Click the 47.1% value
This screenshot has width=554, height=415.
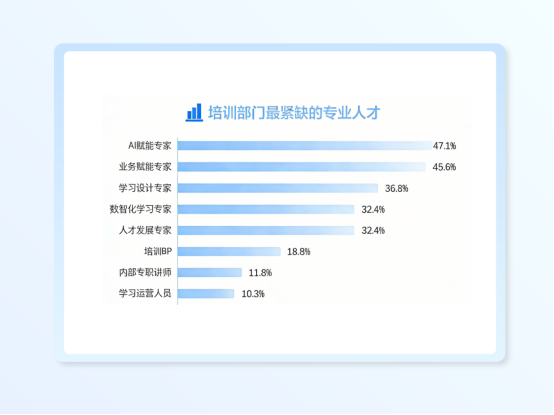444,146
